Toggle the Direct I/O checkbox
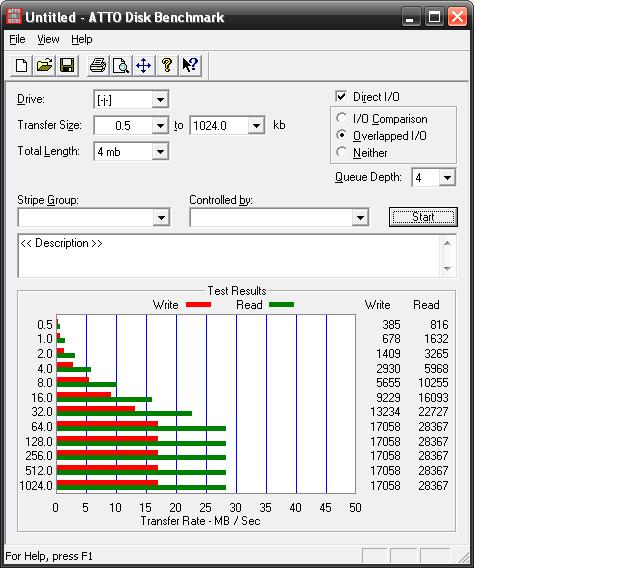Screen dimensions: 640x568 (341, 96)
